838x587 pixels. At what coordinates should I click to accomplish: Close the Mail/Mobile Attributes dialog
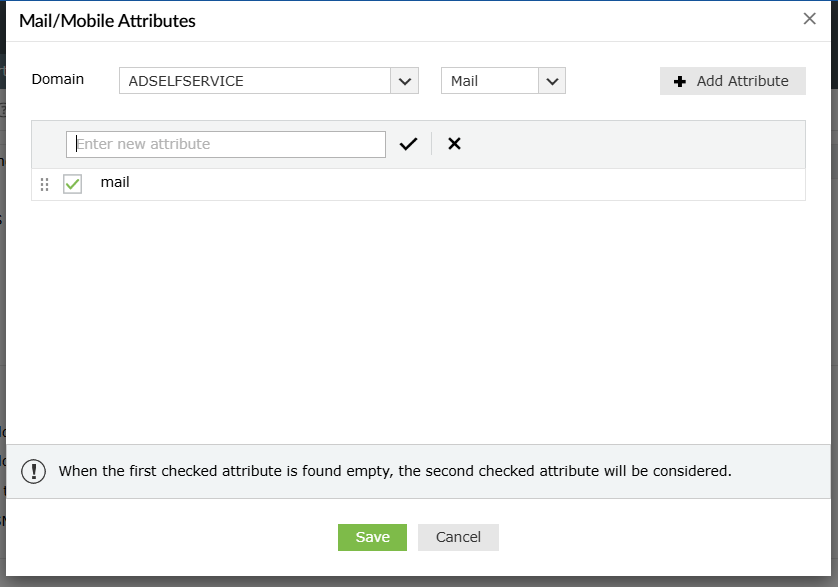[810, 19]
